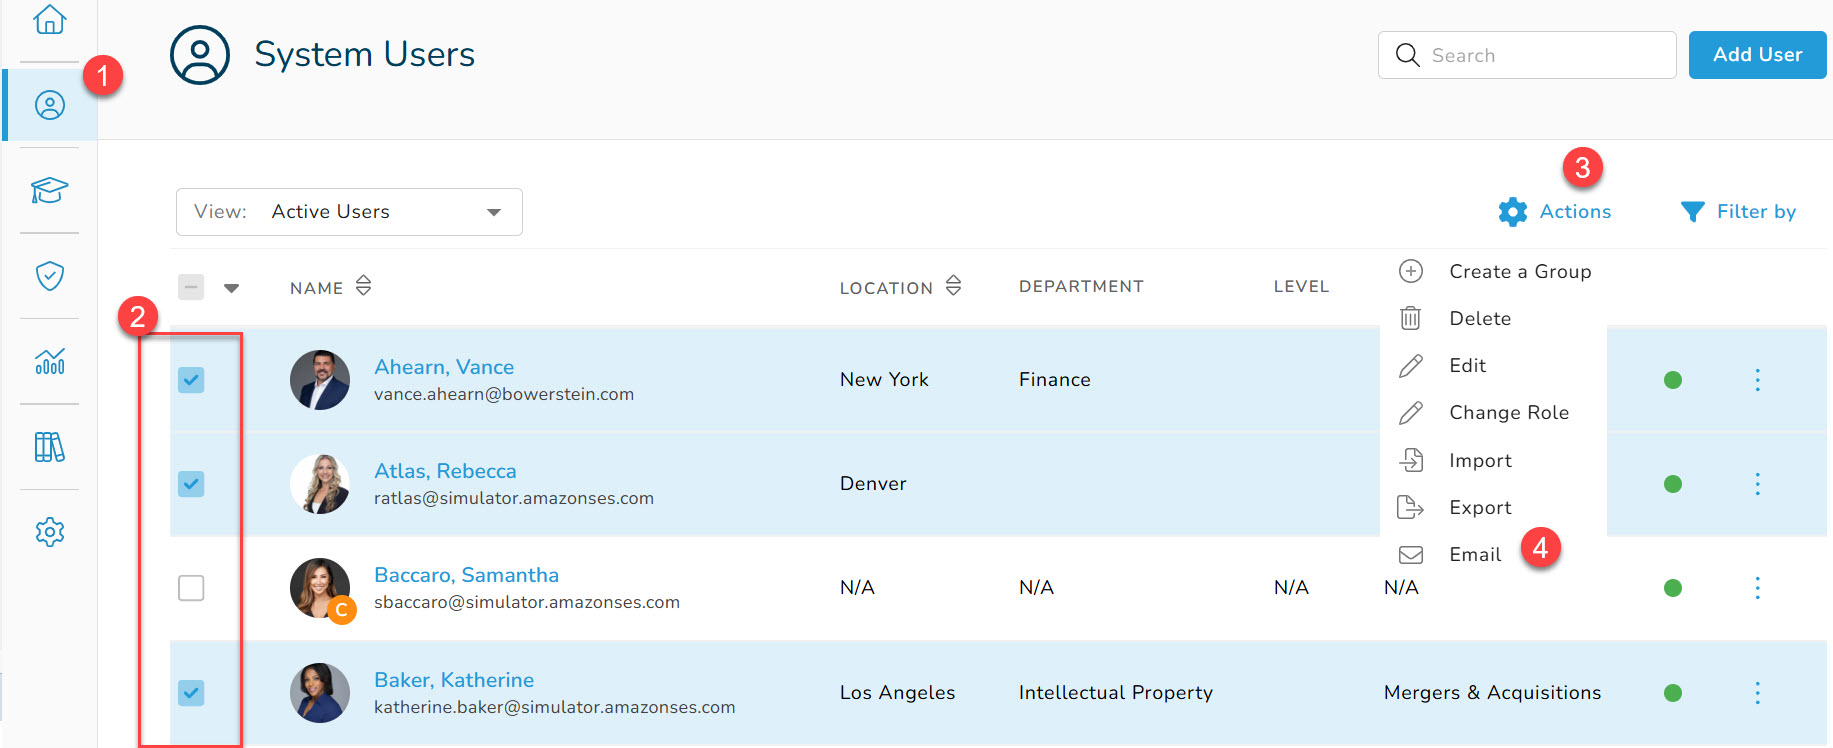Viewport: 1833px width, 748px height.
Task: Choose Edit from the Actions menu
Action: (x=1443, y=365)
